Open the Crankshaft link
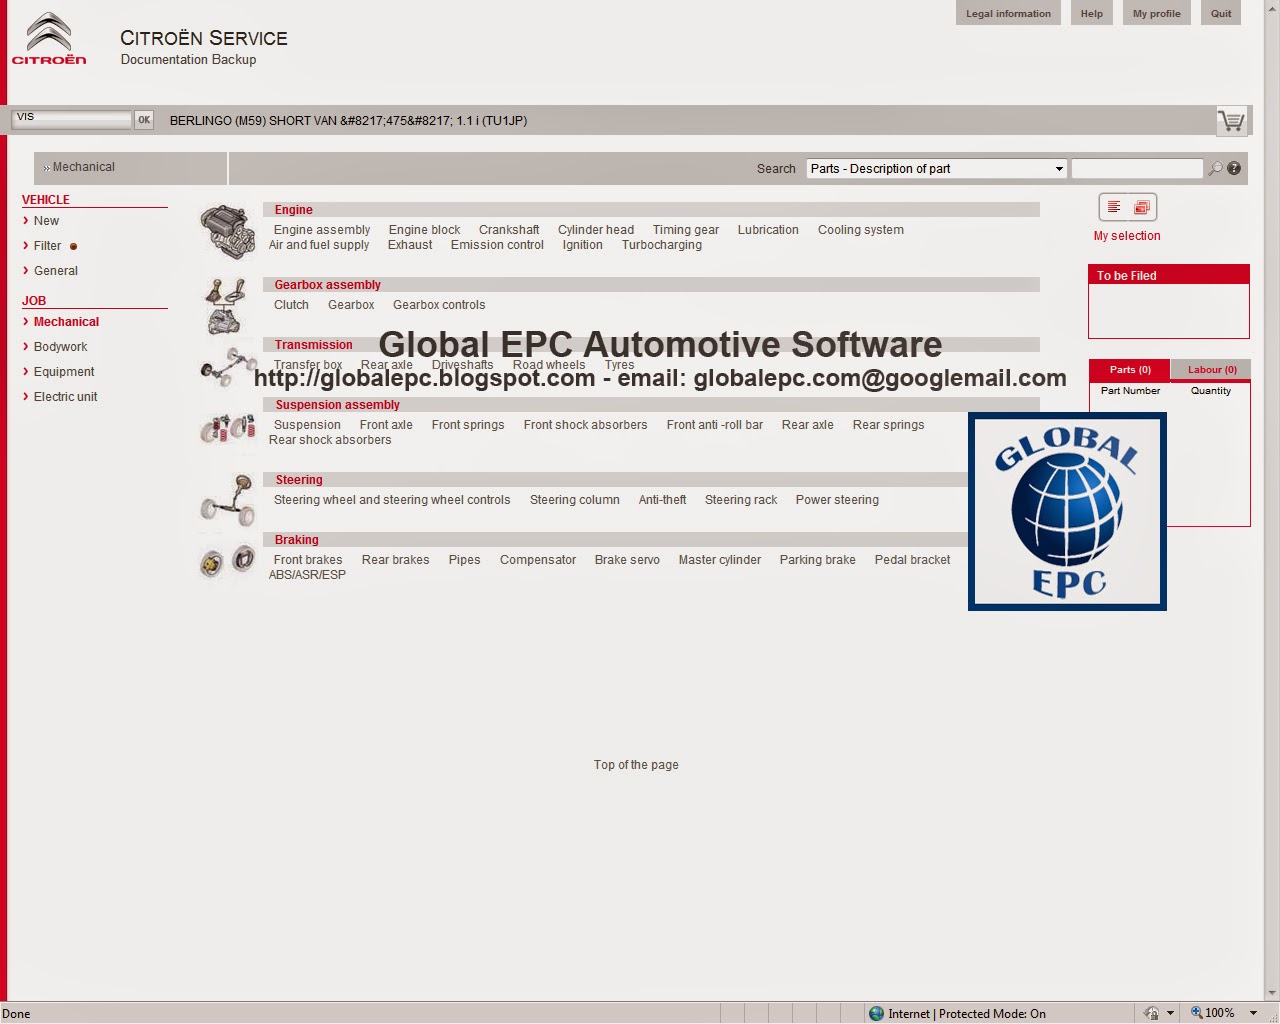1280x1024 pixels. pyautogui.click(x=509, y=230)
